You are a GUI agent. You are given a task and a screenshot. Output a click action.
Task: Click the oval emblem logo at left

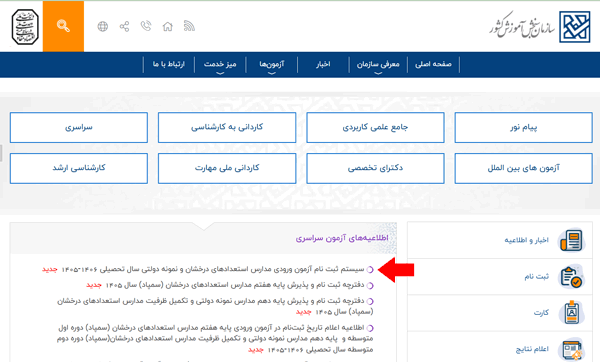tap(25, 27)
